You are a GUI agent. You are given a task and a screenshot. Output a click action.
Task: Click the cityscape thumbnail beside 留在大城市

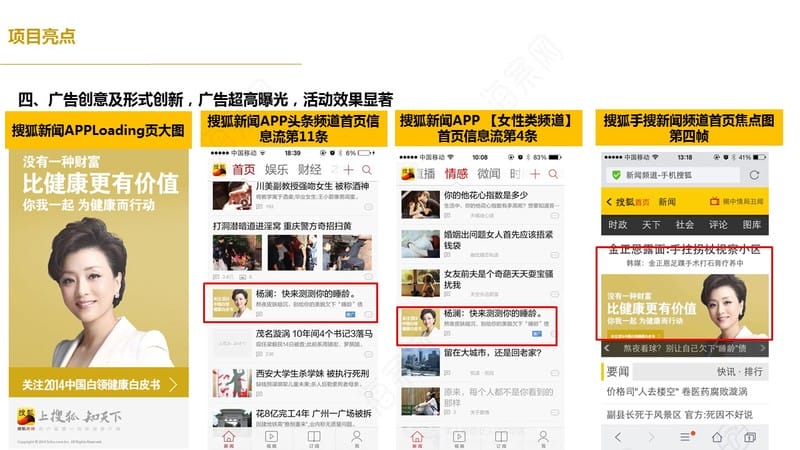coord(420,362)
